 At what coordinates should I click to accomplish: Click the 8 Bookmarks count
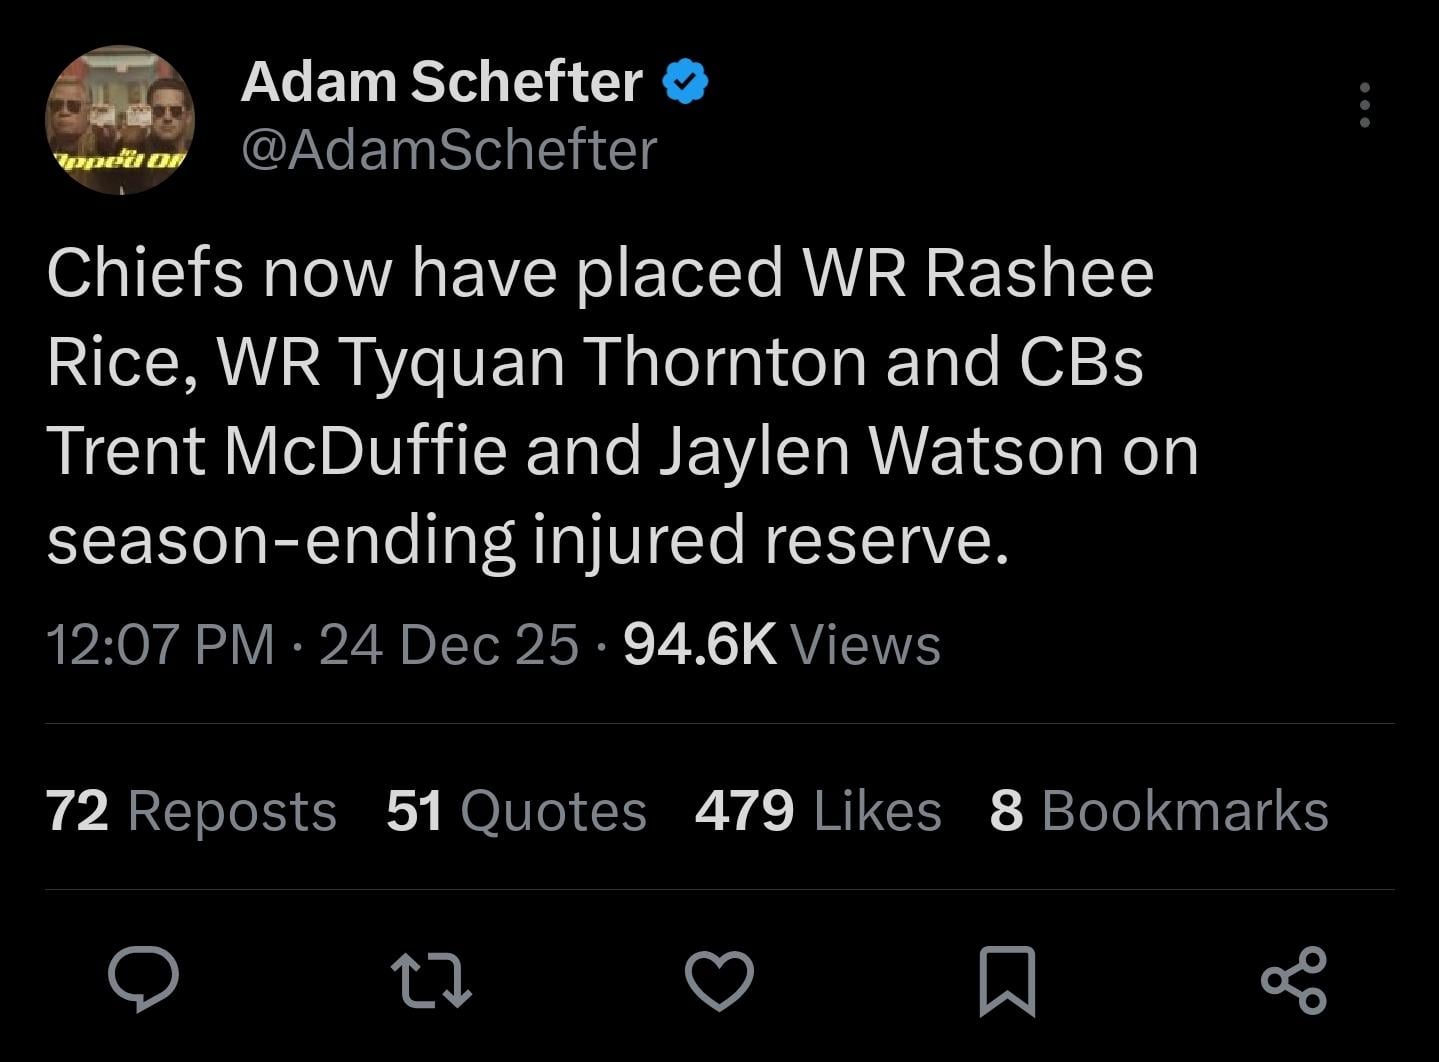[1158, 810]
